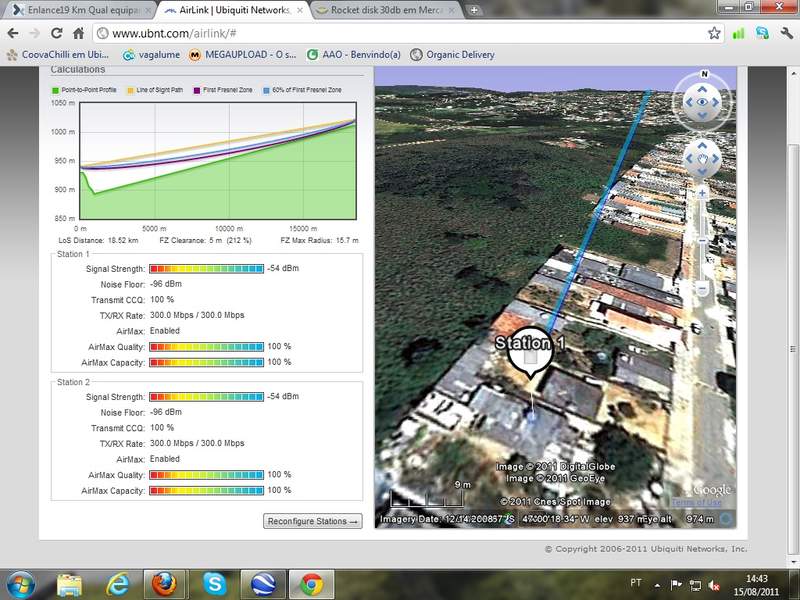The height and width of the screenshot is (600, 800).
Task: Click the hand icon in the move joystick
Action: 702,159
